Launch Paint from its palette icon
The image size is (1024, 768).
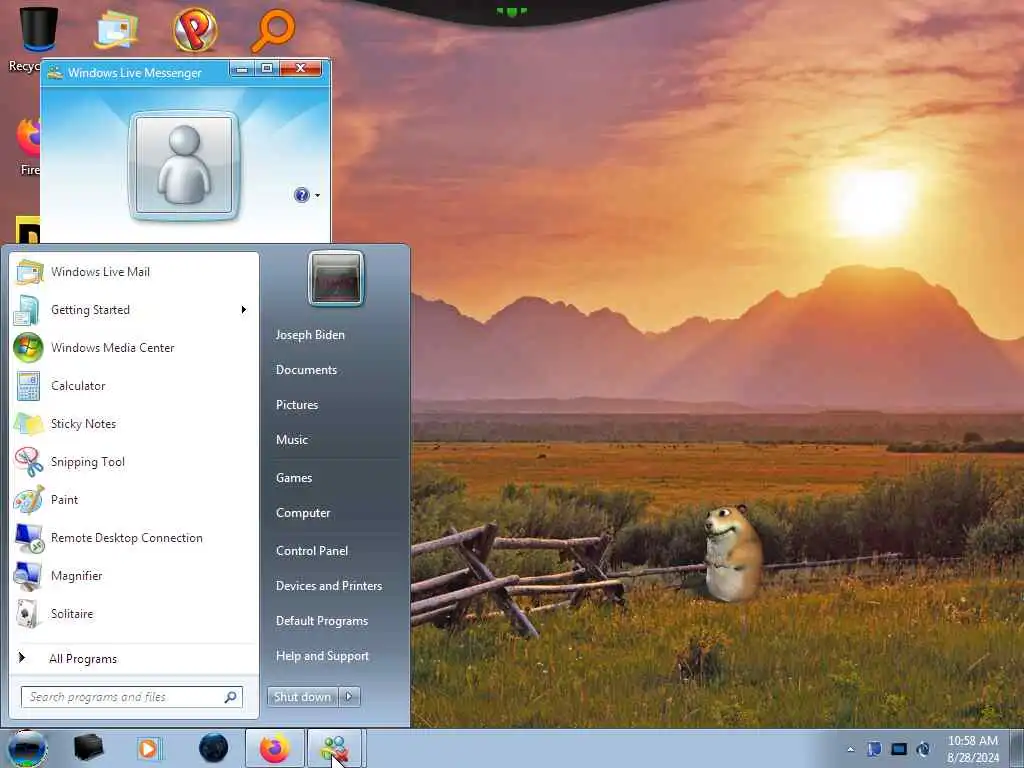click(29, 500)
